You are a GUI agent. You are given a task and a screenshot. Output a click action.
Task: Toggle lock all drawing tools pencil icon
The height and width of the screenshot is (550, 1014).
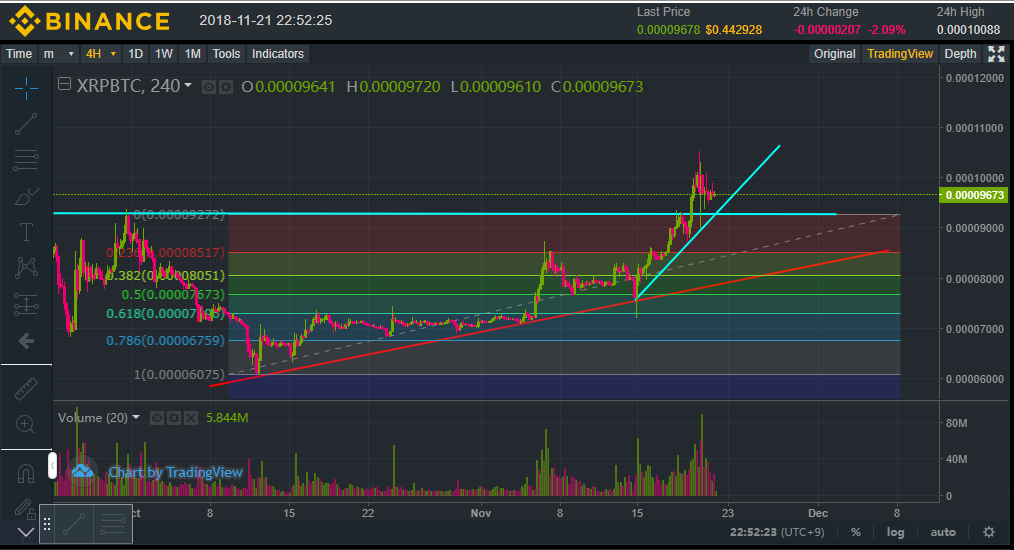pos(24,508)
